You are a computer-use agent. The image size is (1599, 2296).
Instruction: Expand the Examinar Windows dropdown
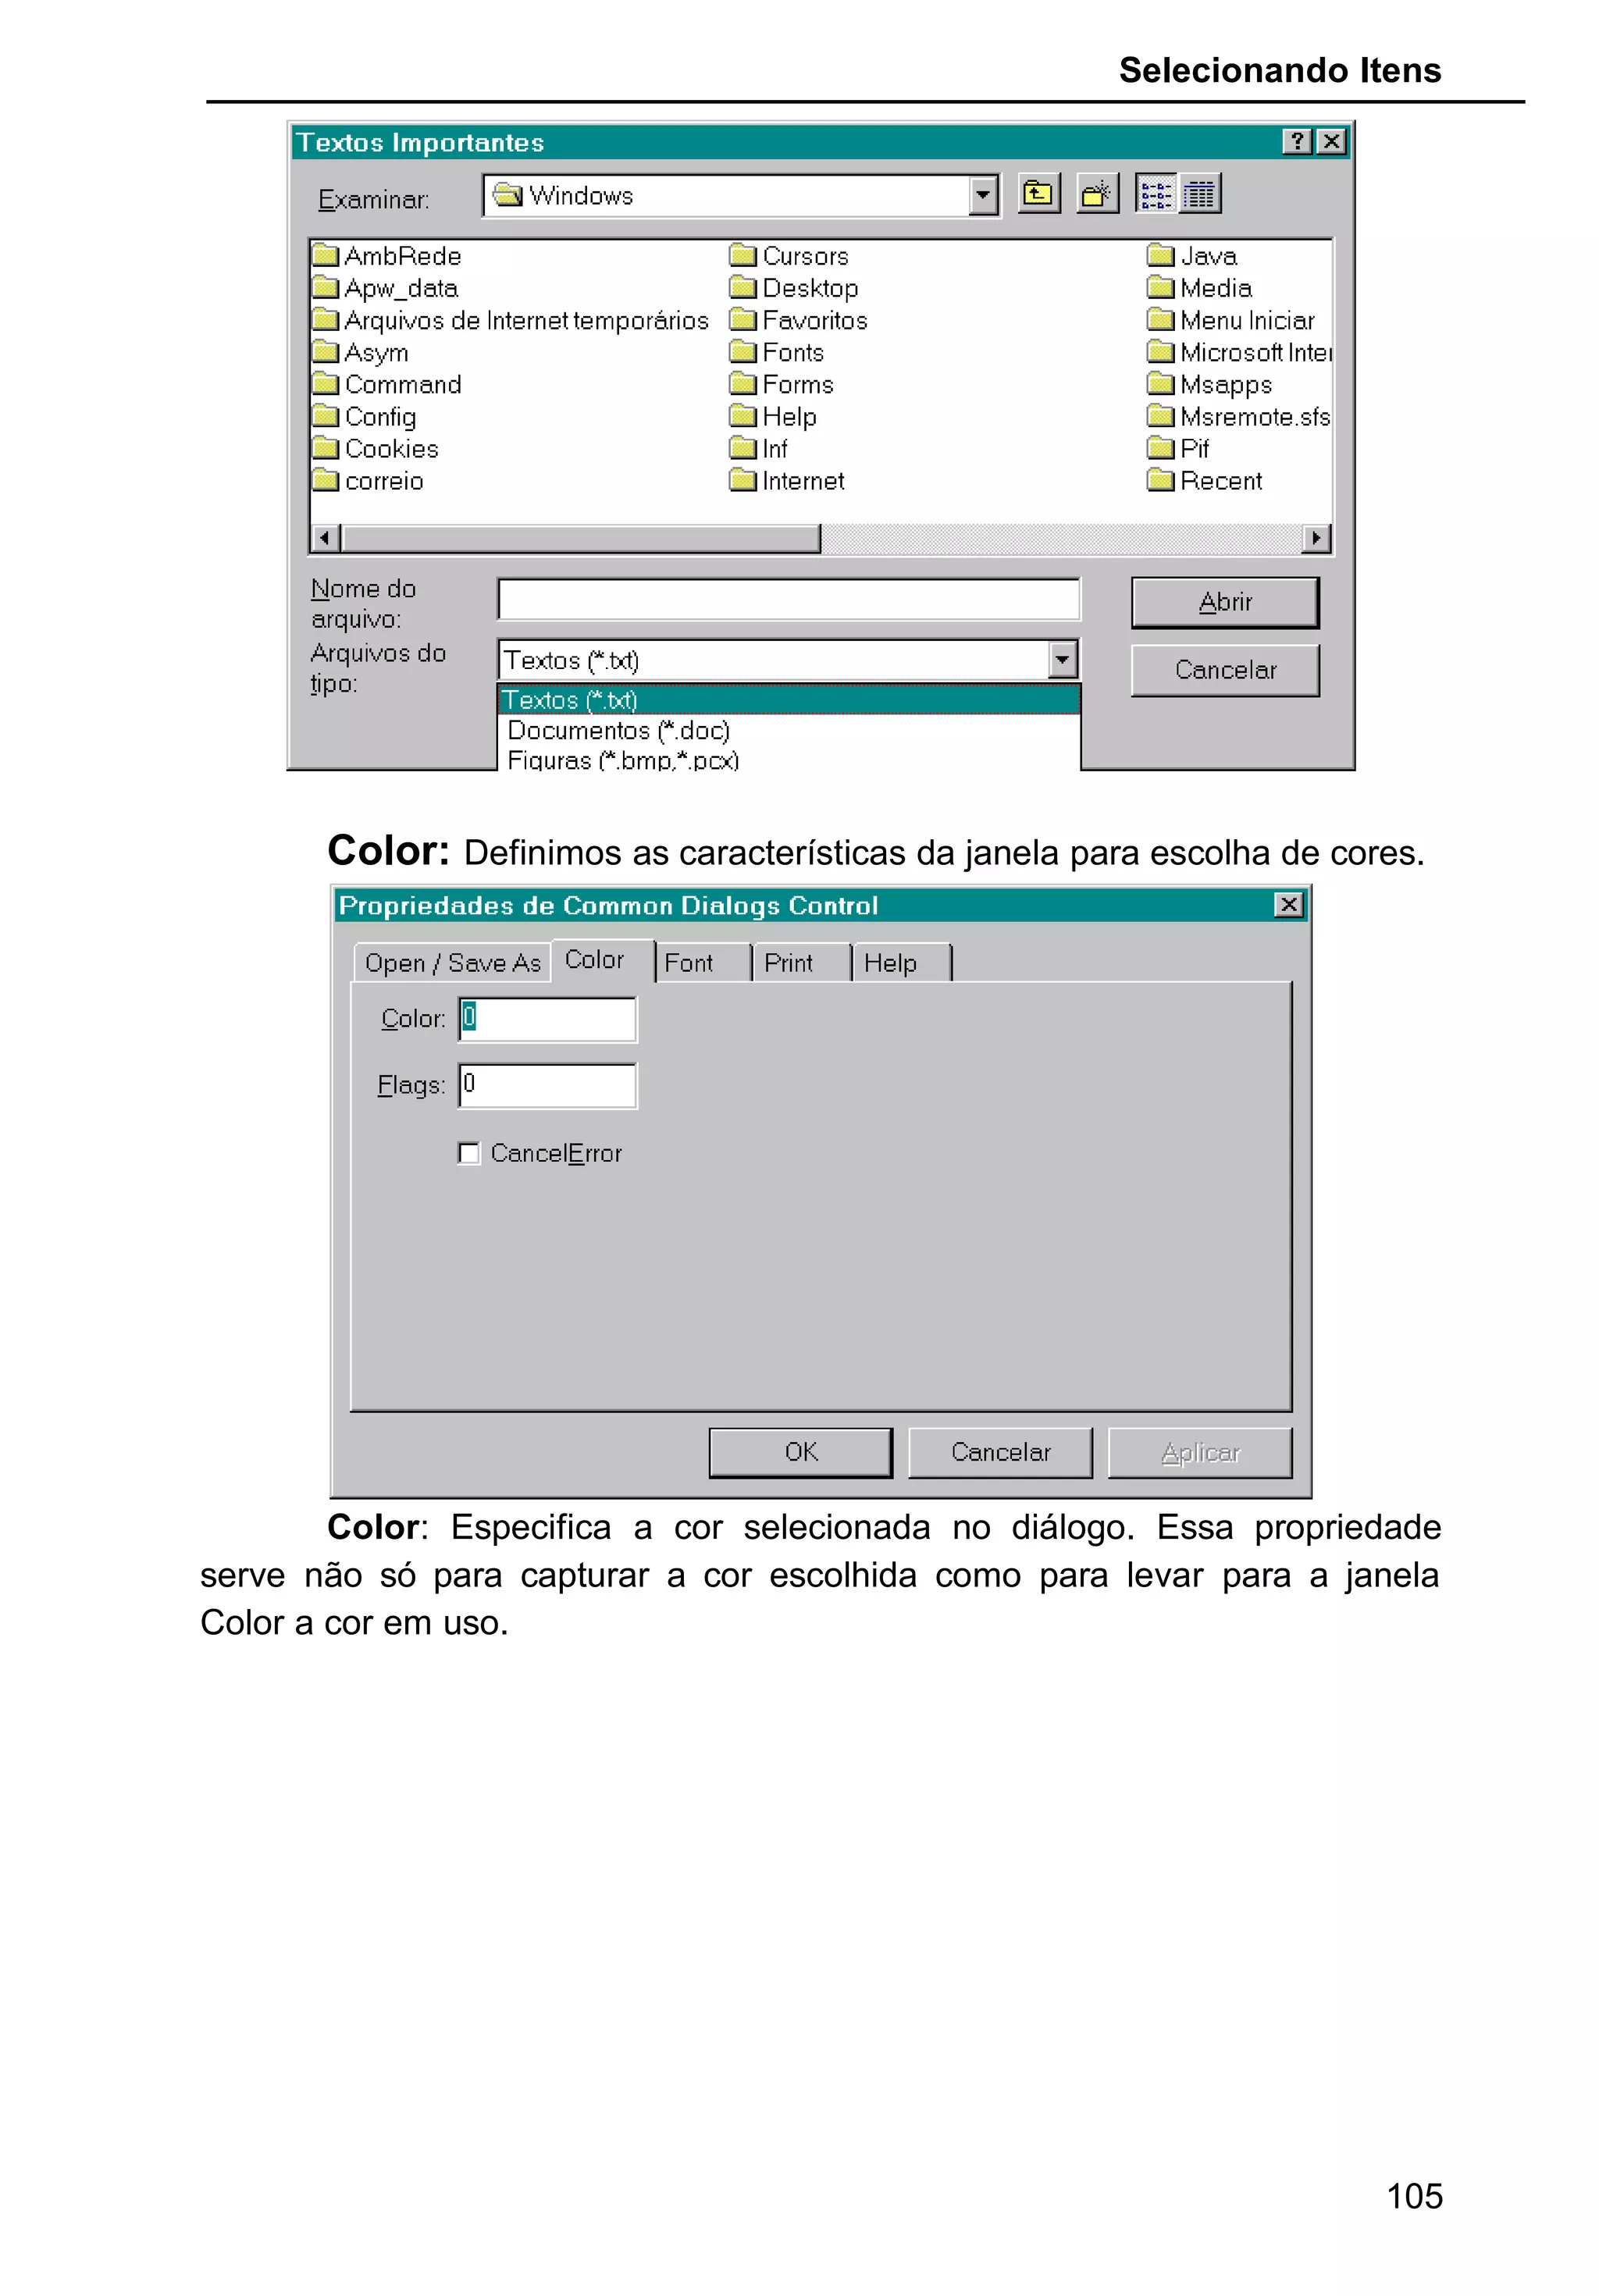tap(983, 195)
